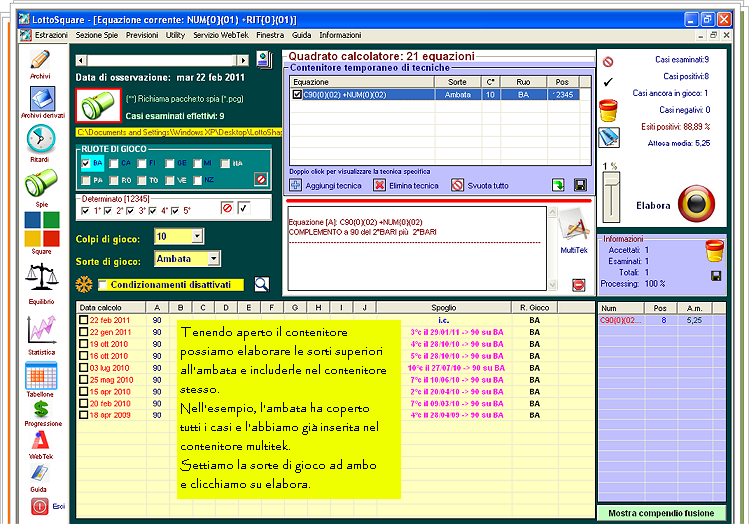The width and height of the screenshot is (749, 524).
Task: Open the Statistica chart icon
Action: (42, 330)
